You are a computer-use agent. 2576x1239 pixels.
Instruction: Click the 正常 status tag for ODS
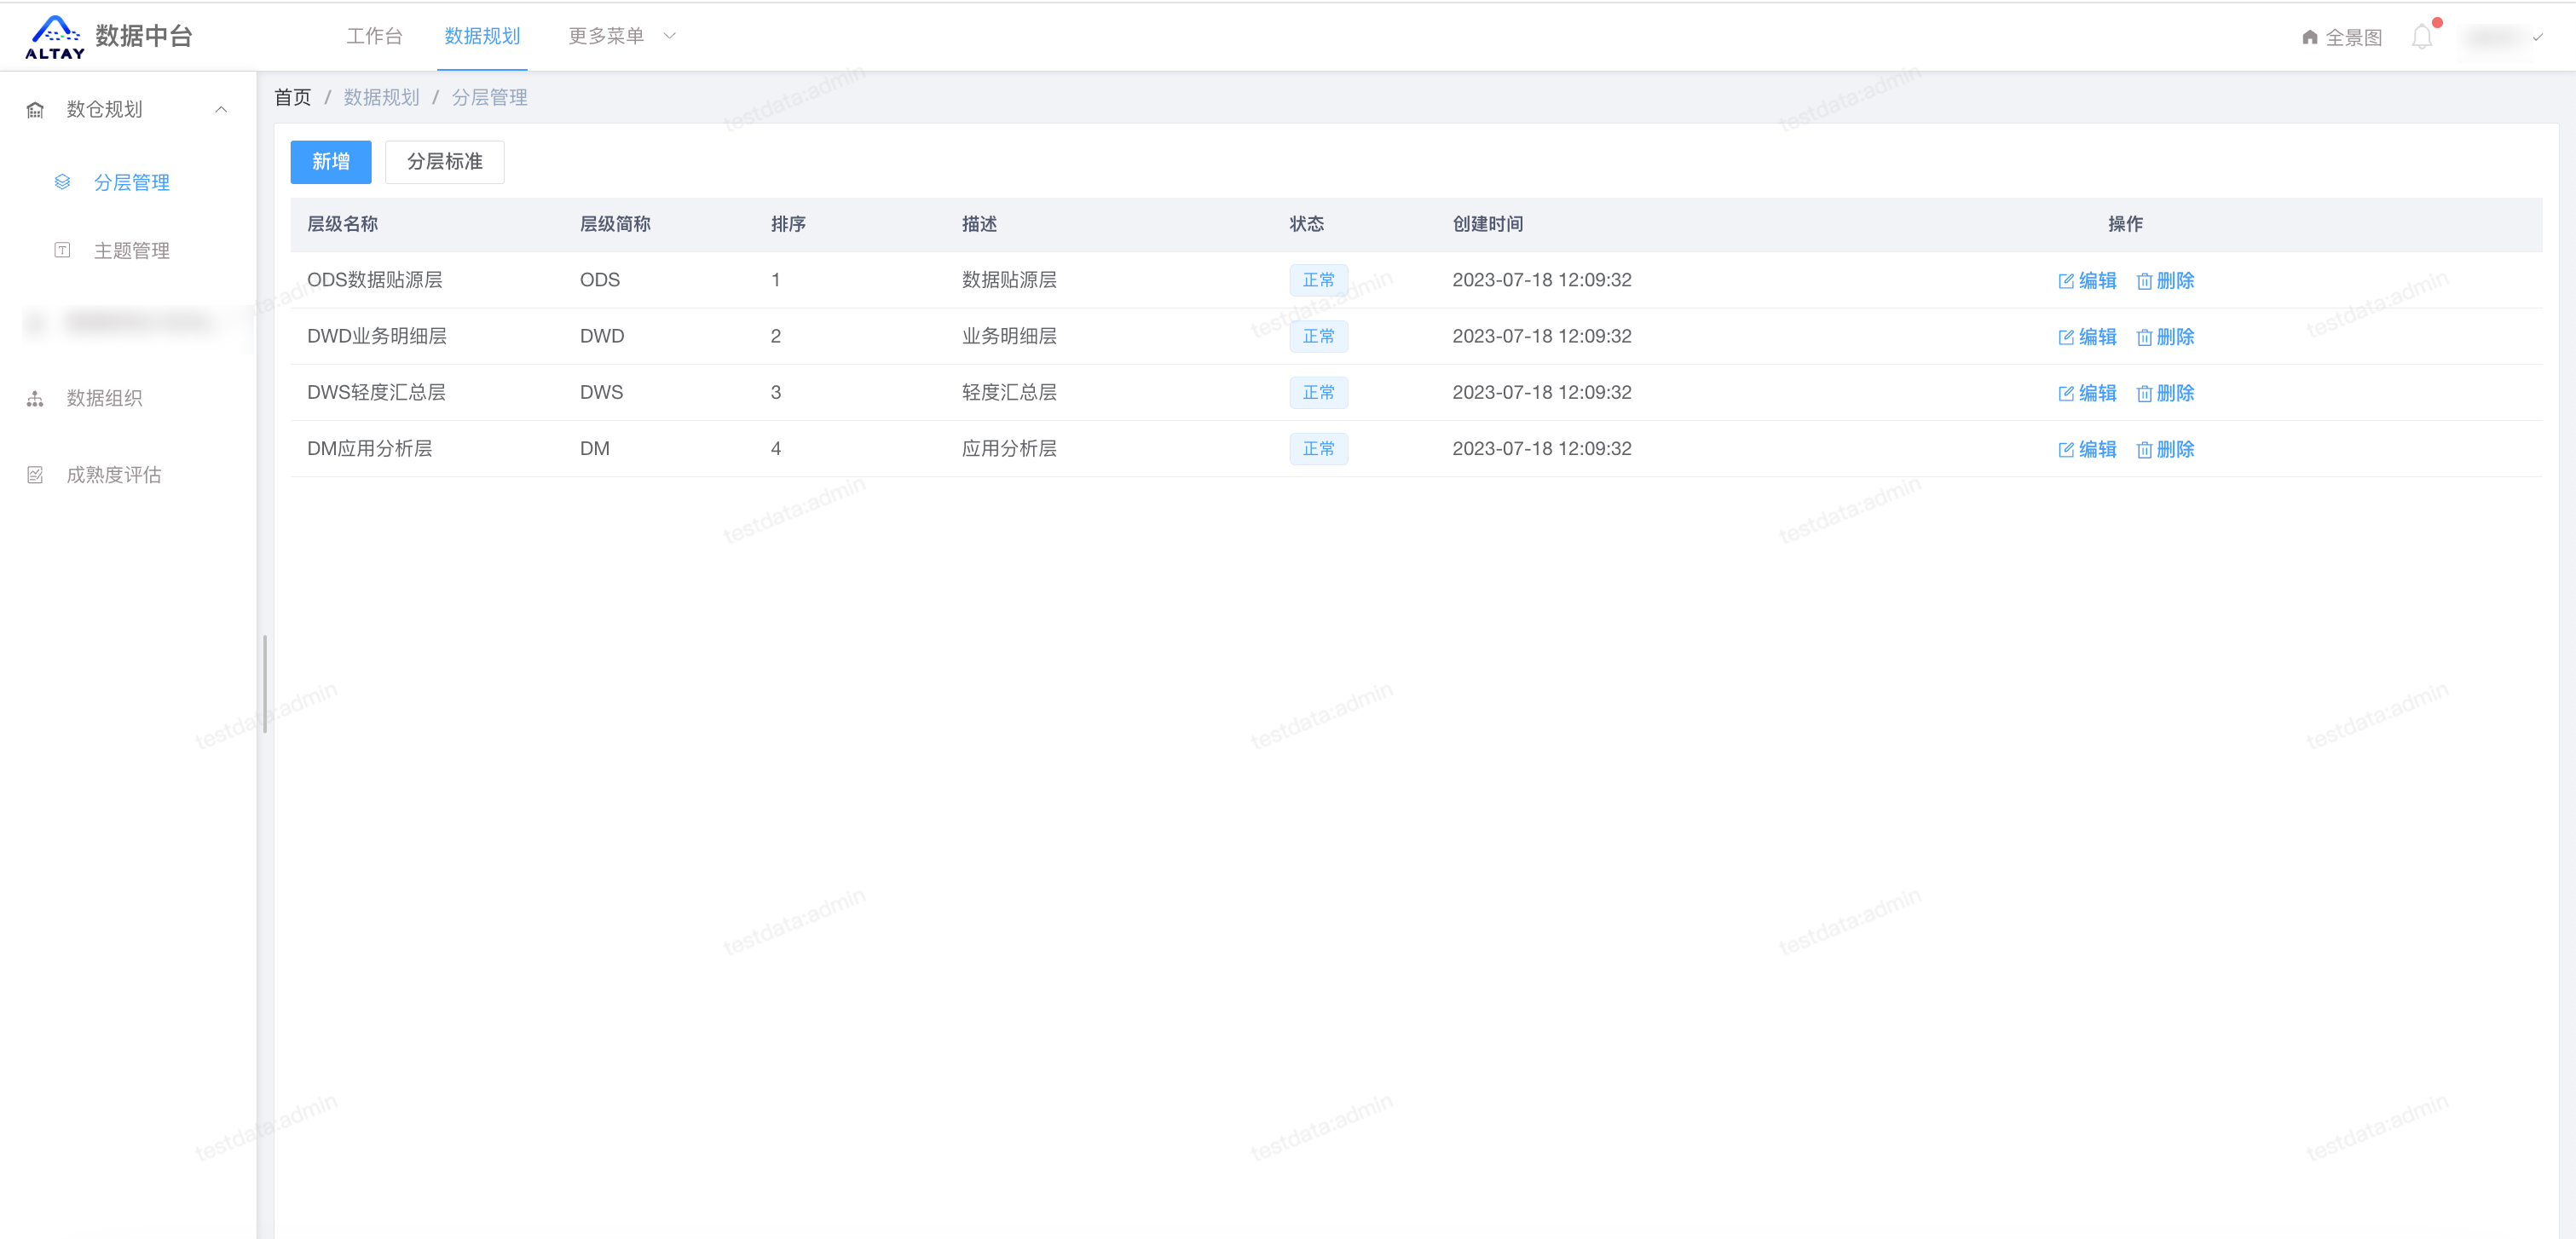coord(1318,280)
